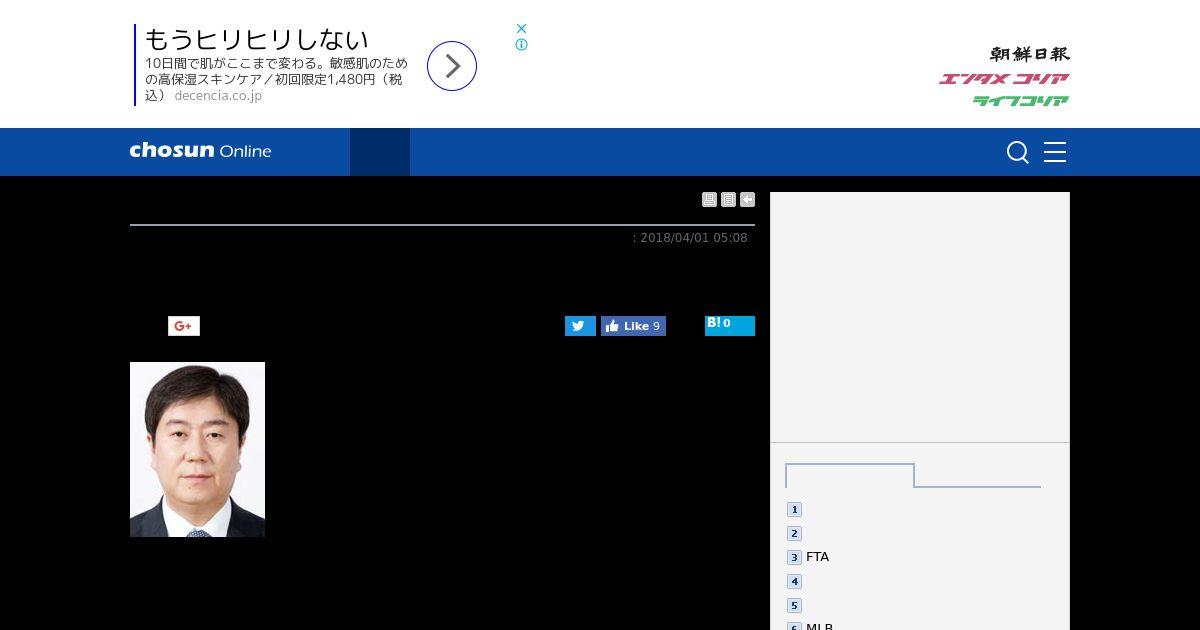The width and height of the screenshot is (1200, 630).
Task: Share article on Google Plus
Action: 184,326
